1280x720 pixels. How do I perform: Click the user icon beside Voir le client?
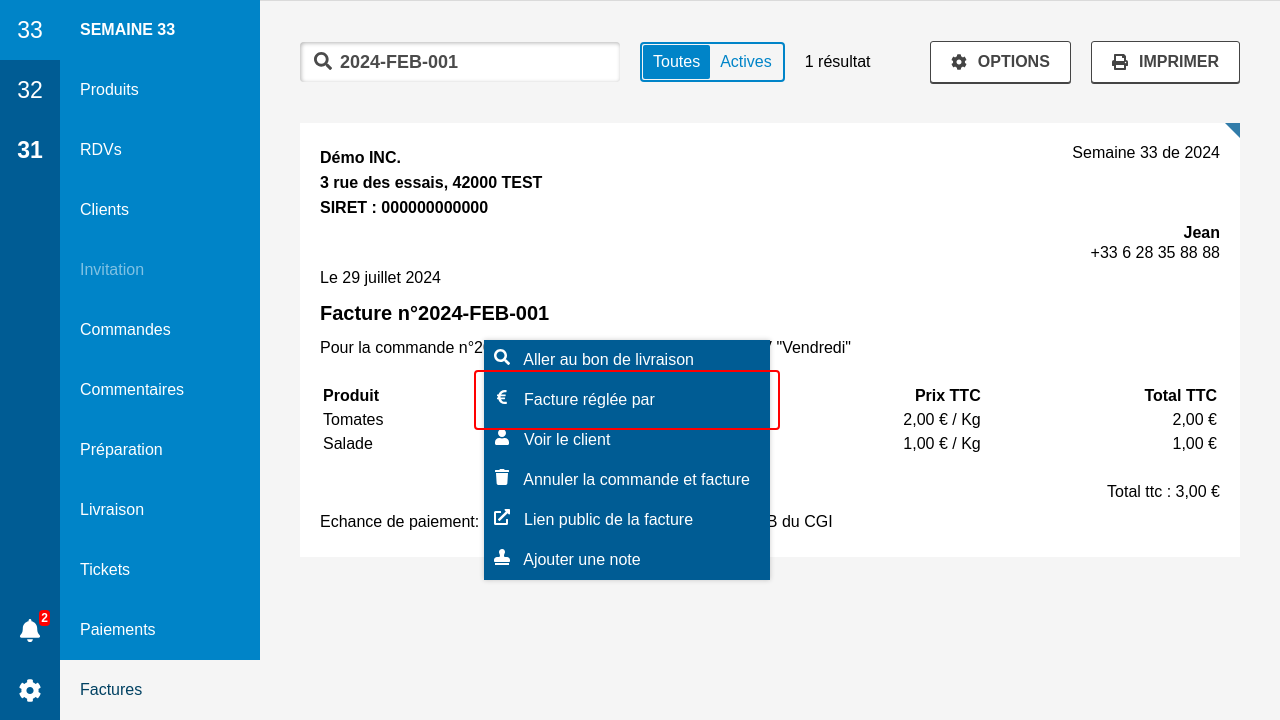coord(502,438)
